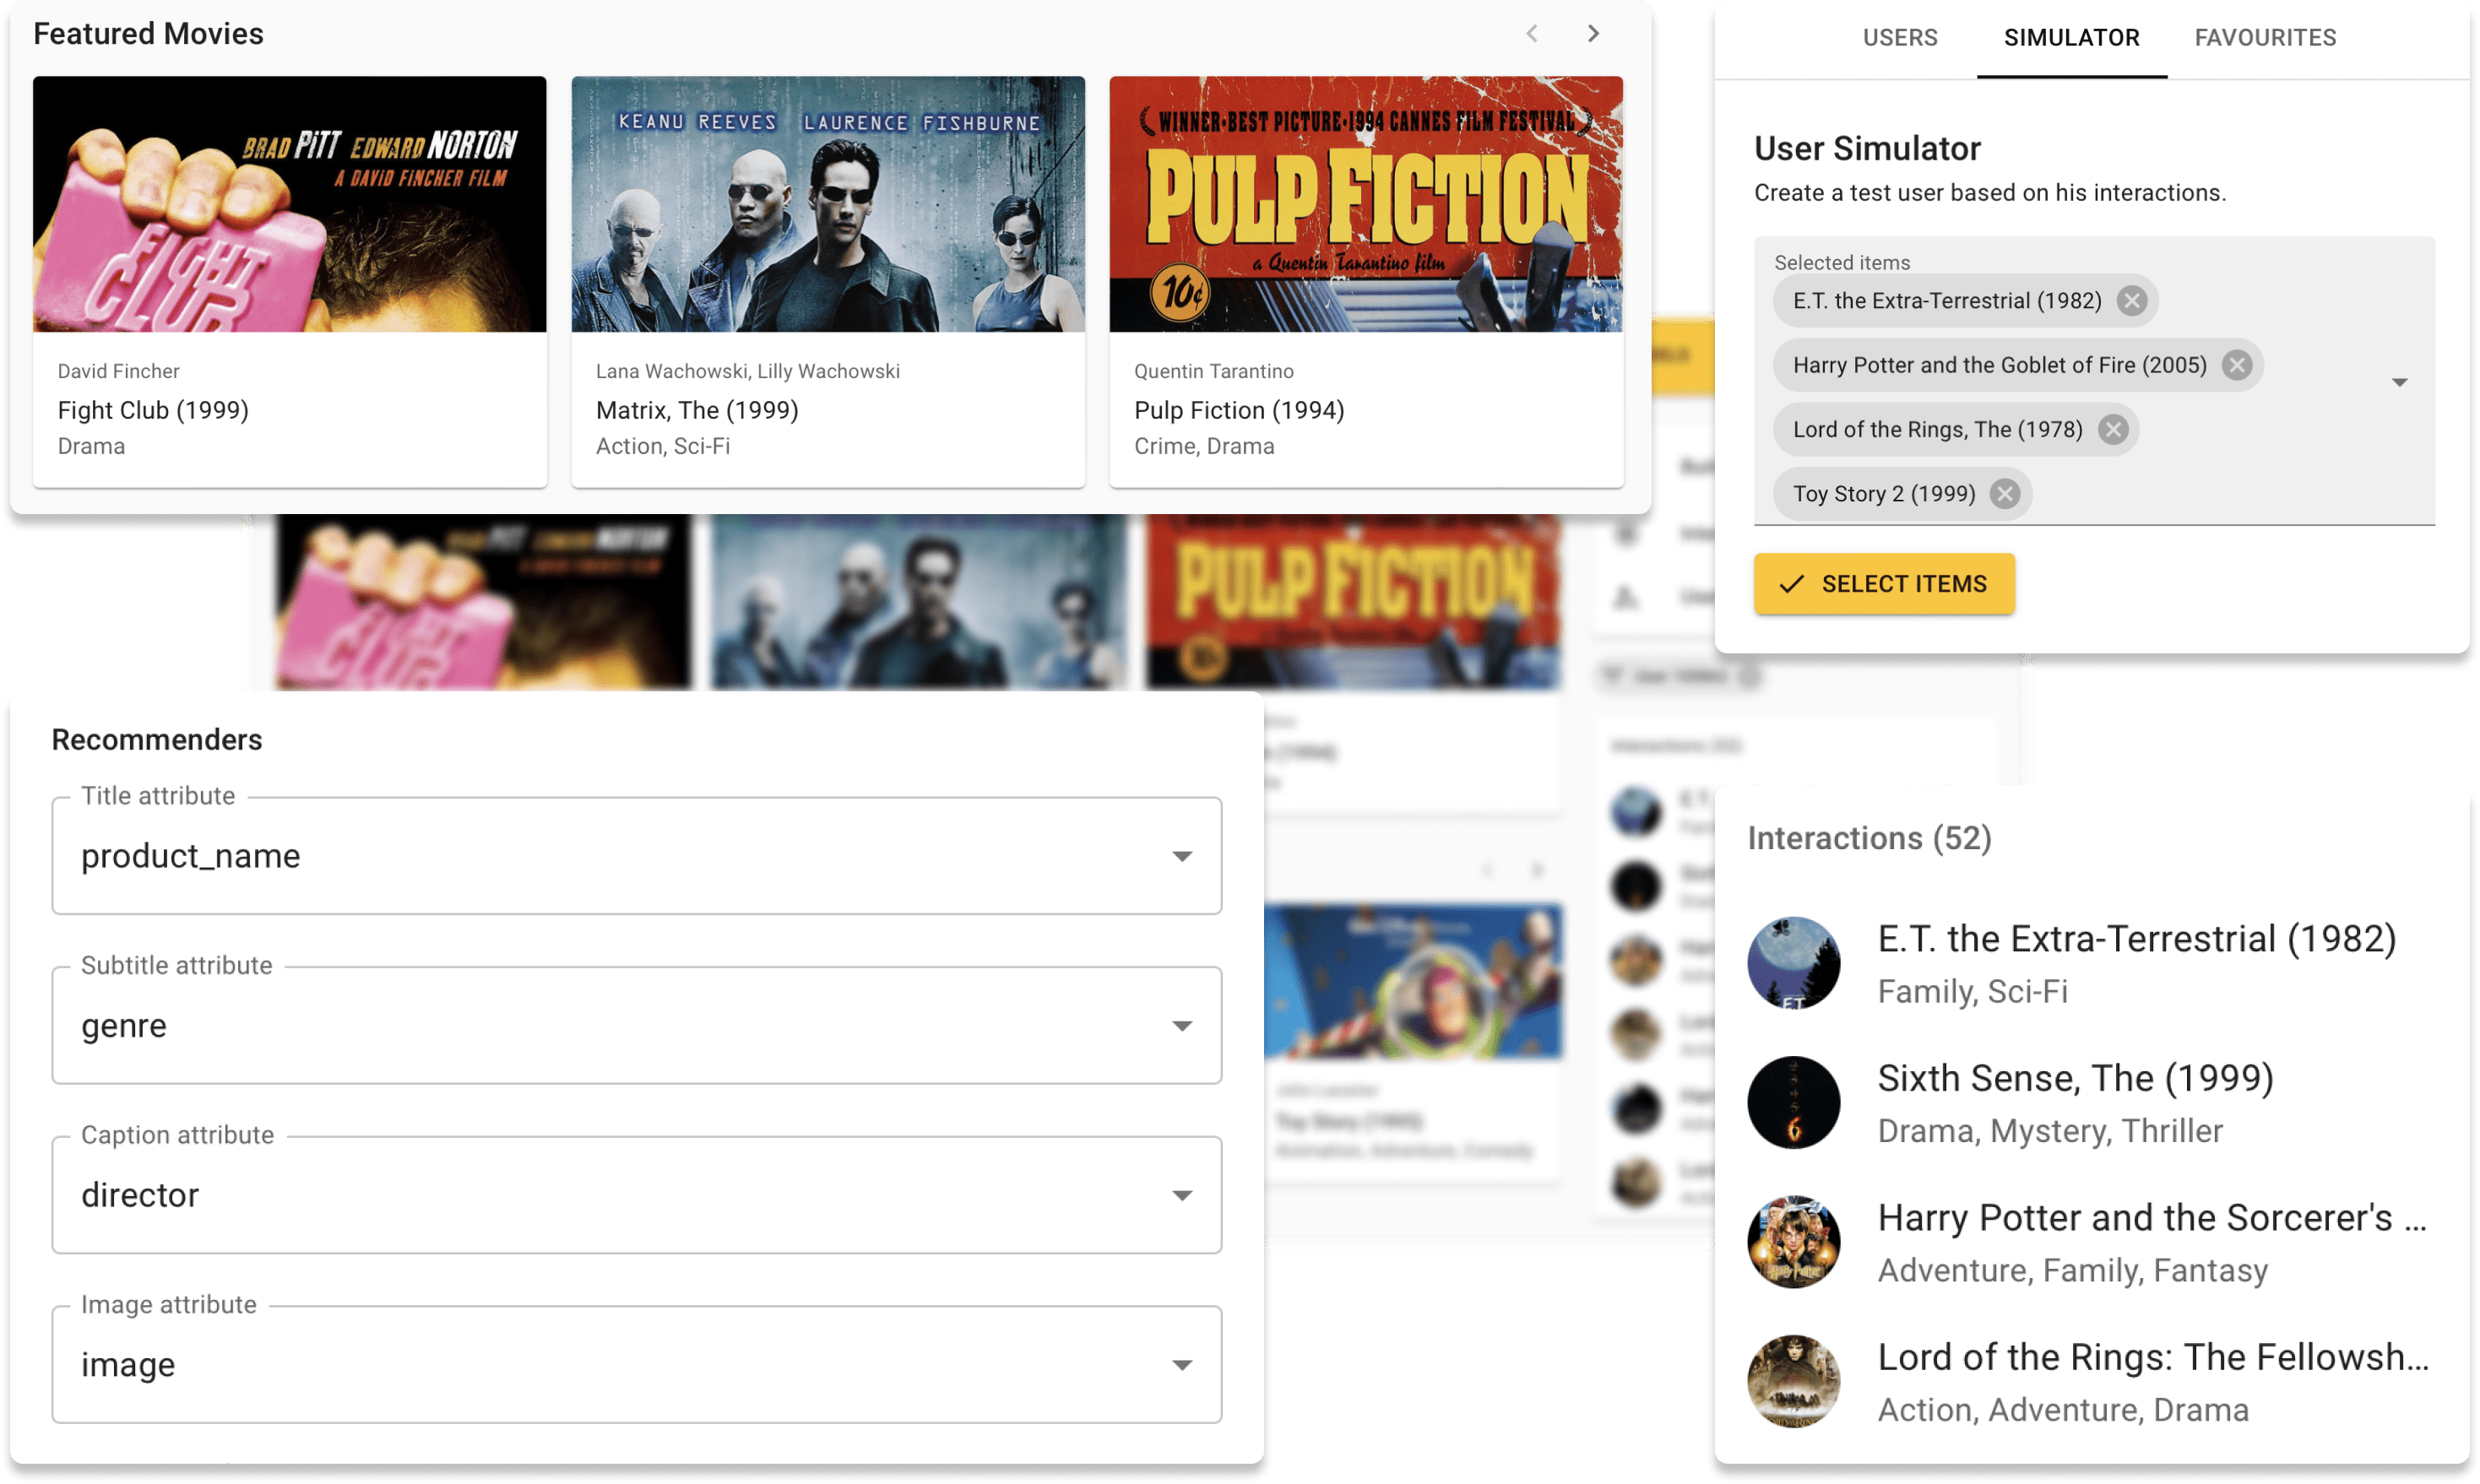Remove E.T. the Extra-Terrestrial chip
This screenshot has height=1484, width=2480.
coord(2131,301)
